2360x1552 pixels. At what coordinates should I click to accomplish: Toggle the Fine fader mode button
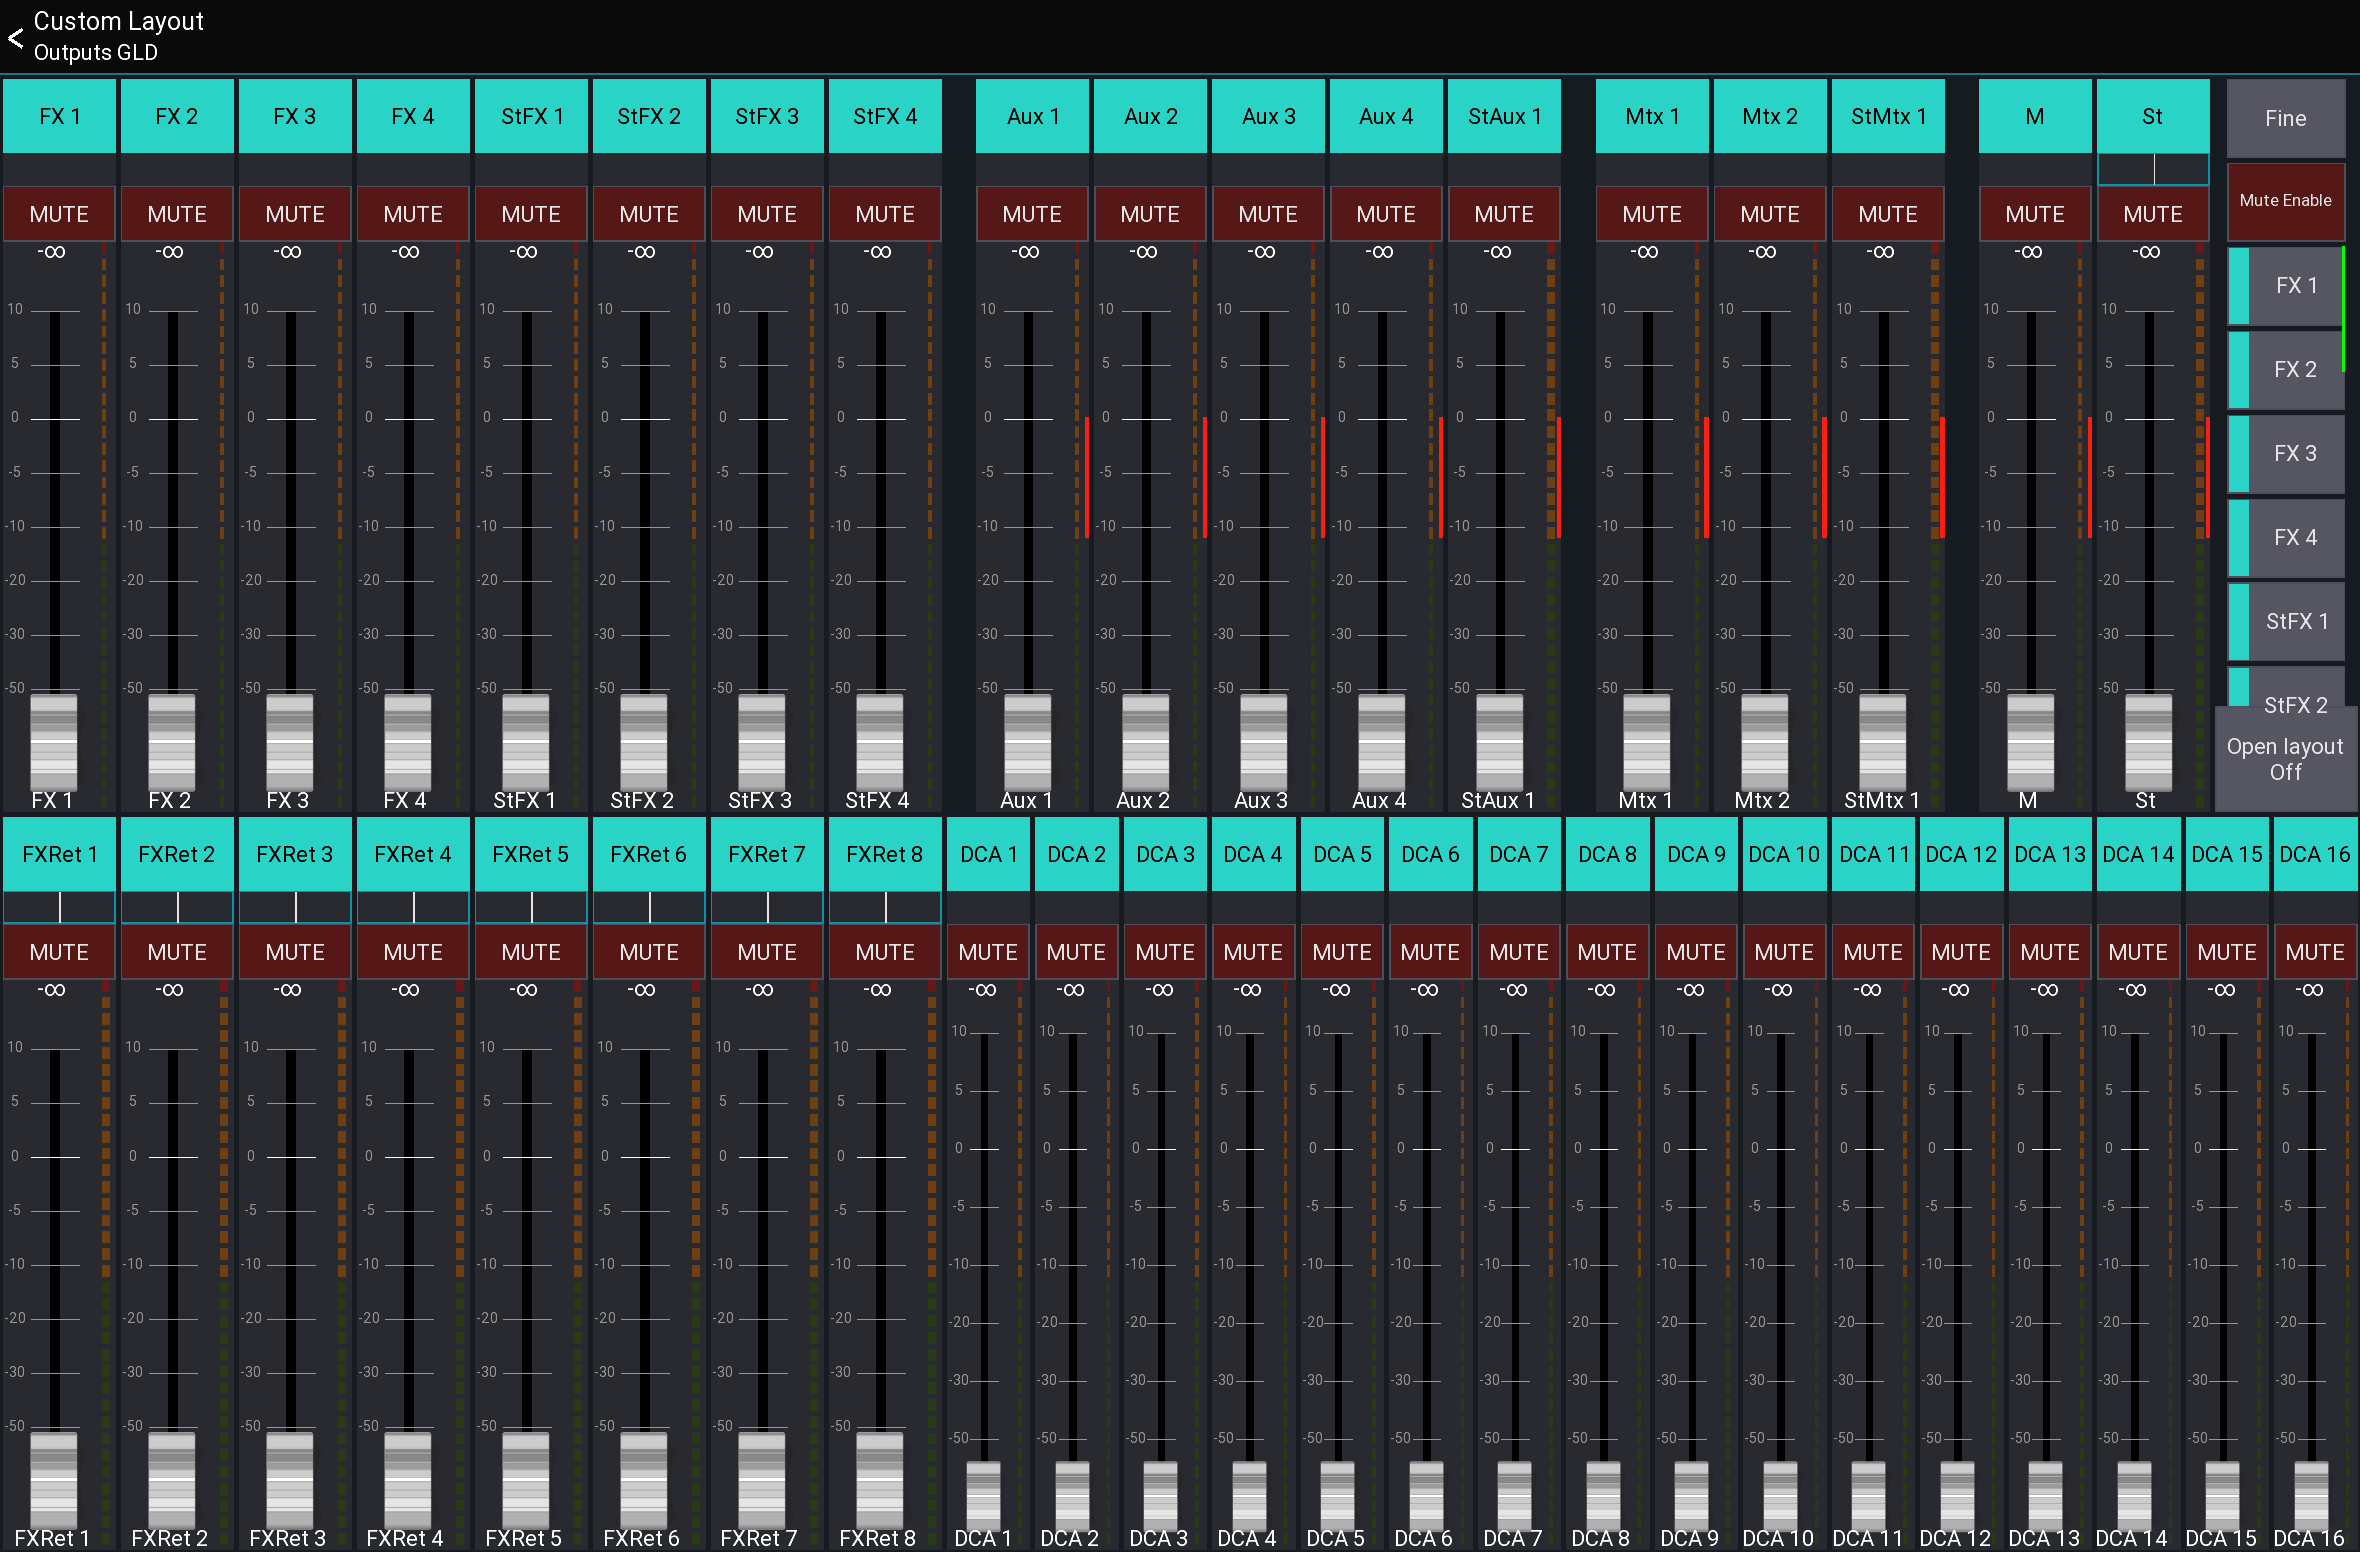pos(2286,118)
